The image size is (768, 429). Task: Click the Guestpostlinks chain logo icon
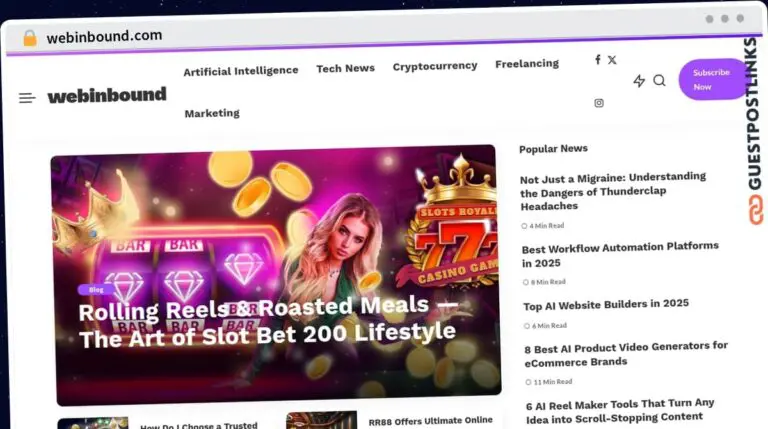point(755,210)
